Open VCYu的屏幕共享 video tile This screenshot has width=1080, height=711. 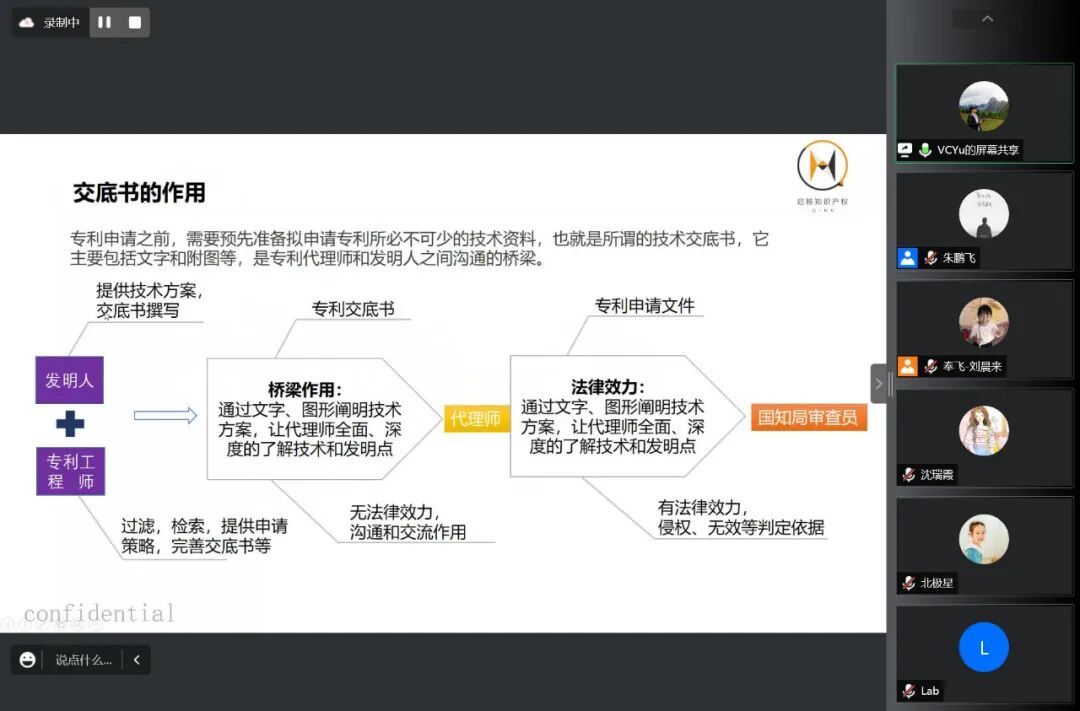coord(984,105)
